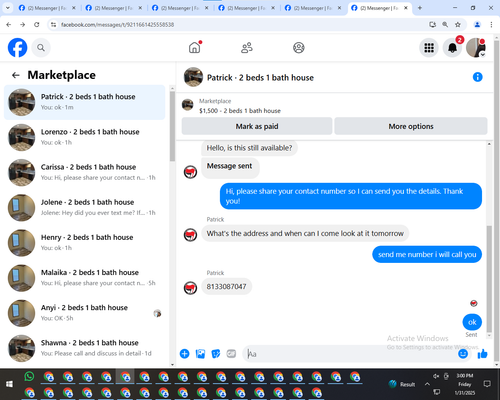Reload the page with the refresh icon

pos(37,24)
